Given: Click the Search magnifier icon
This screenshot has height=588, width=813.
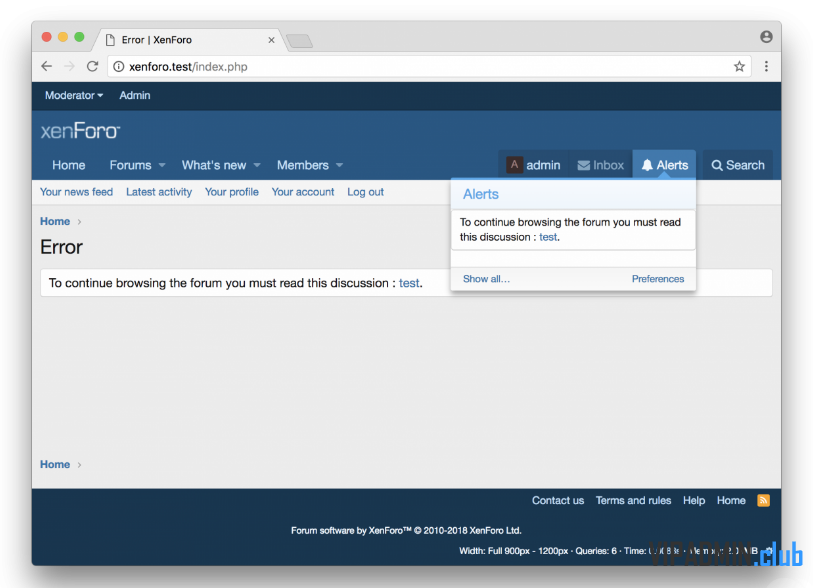Looking at the screenshot, I should pos(717,165).
